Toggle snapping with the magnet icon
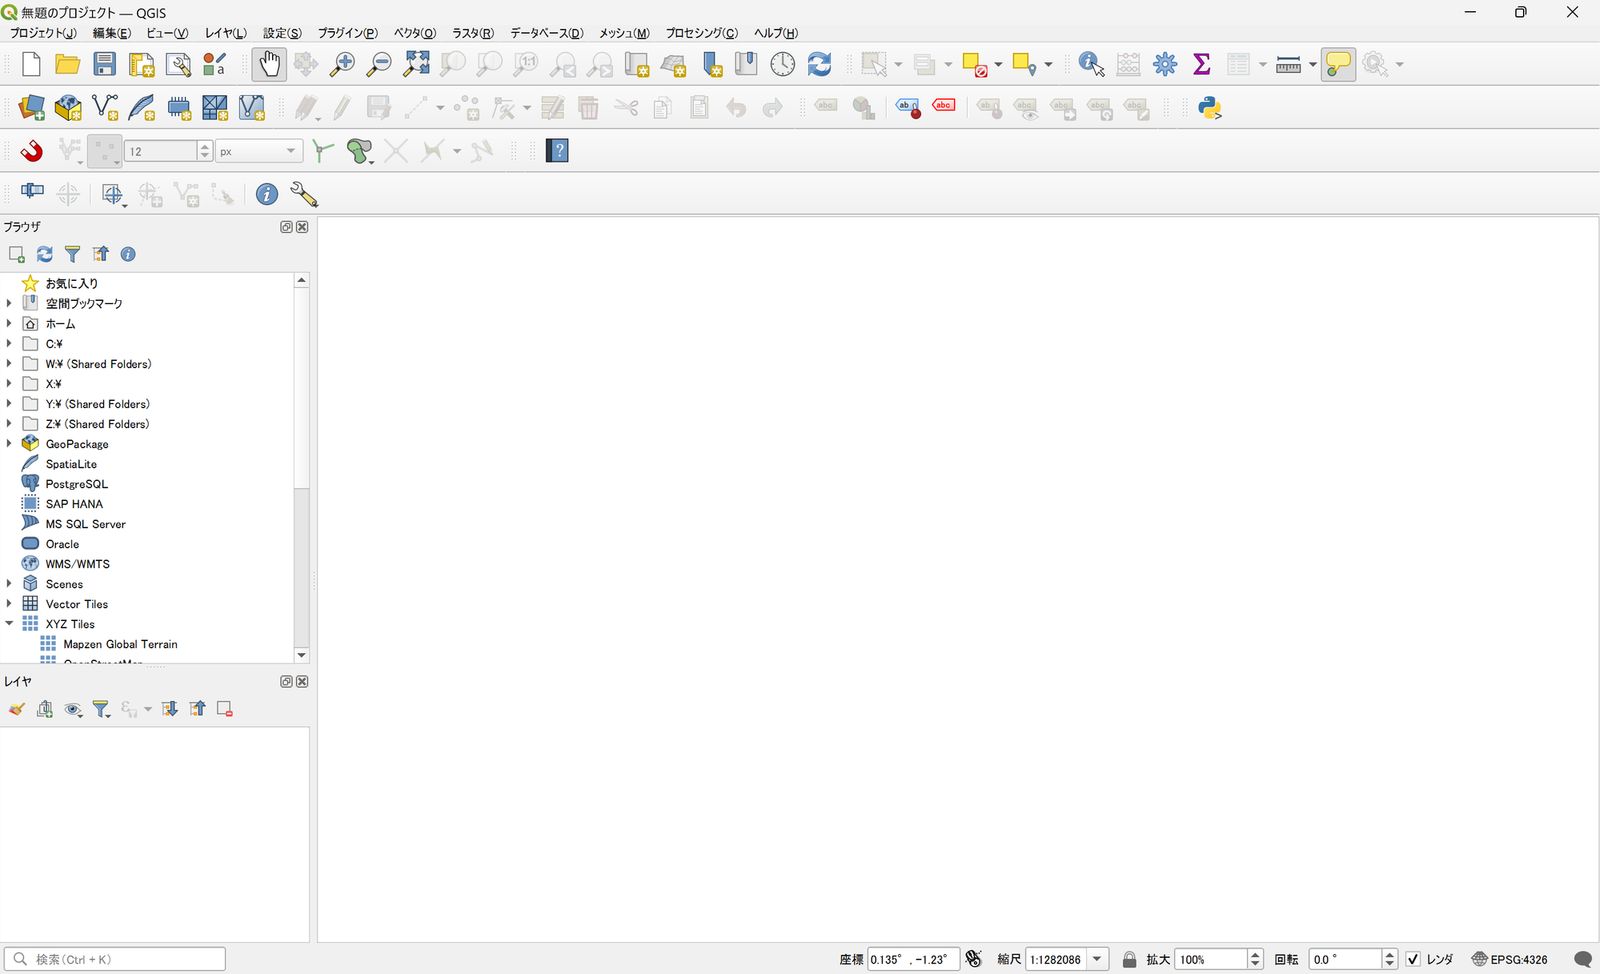This screenshot has height=974, width=1600. 31,151
